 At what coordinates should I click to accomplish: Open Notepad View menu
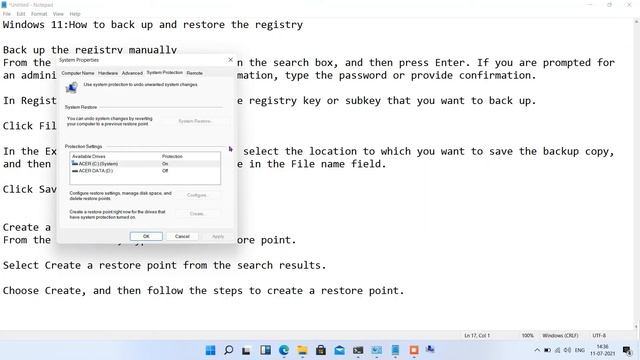pyautogui.click(x=58, y=14)
